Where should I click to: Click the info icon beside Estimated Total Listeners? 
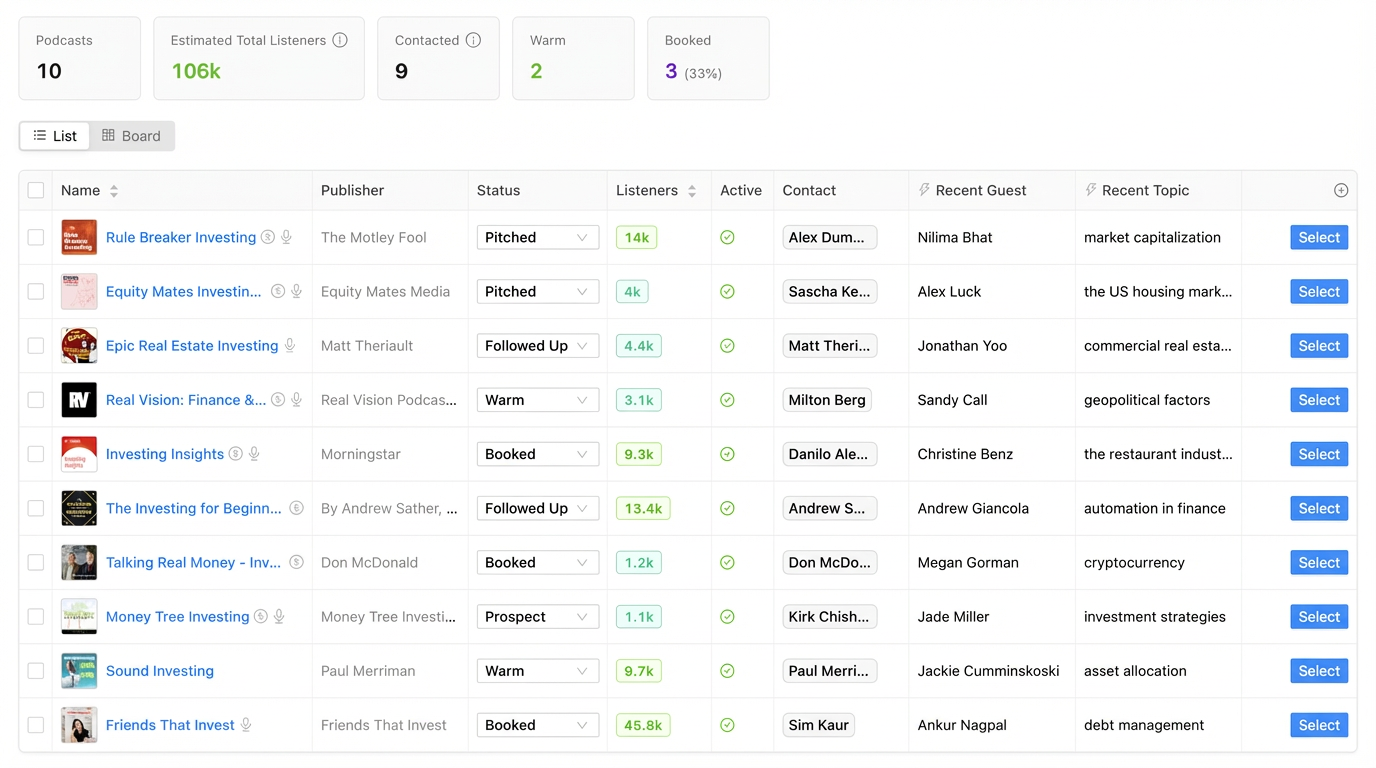pyautogui.click(x=339, y=40)
